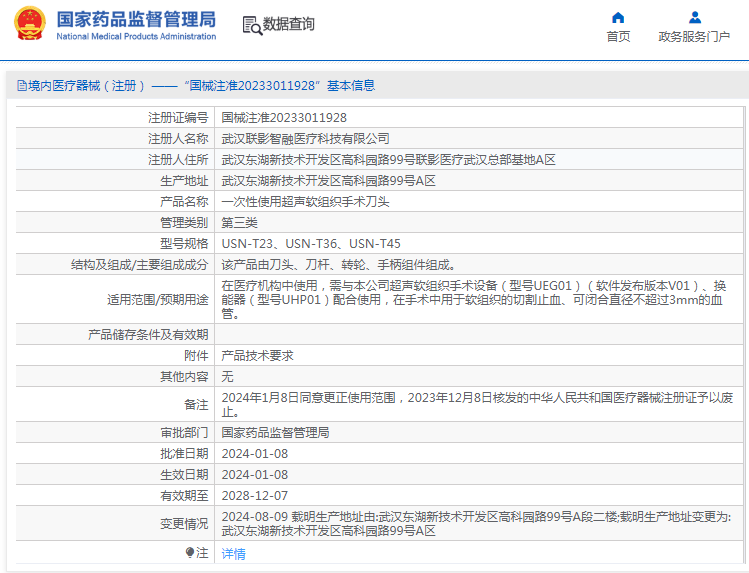Select 生效日期 value 2024-01-08
Screen dimensions: 749x573
pyautogui.click(x=255, y=475)
